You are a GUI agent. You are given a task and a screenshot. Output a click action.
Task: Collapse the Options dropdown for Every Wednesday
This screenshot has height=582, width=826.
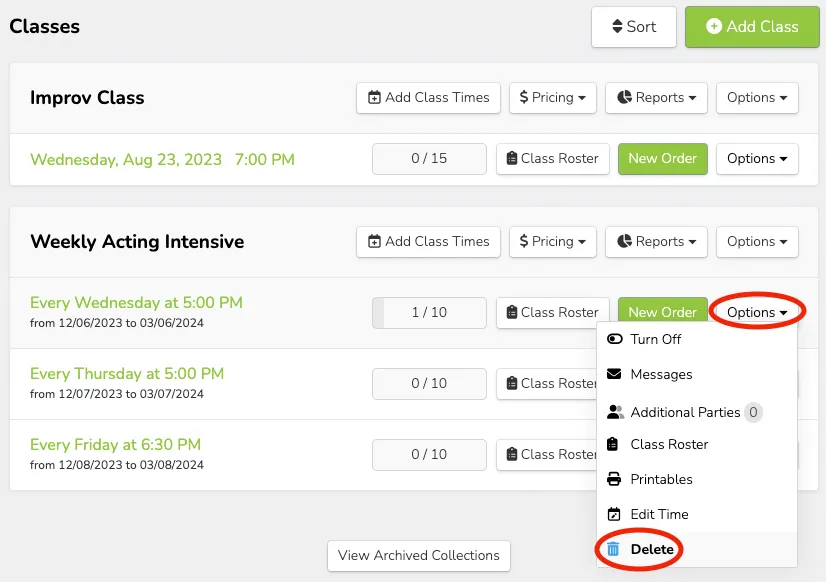click(x=757, y=313)
